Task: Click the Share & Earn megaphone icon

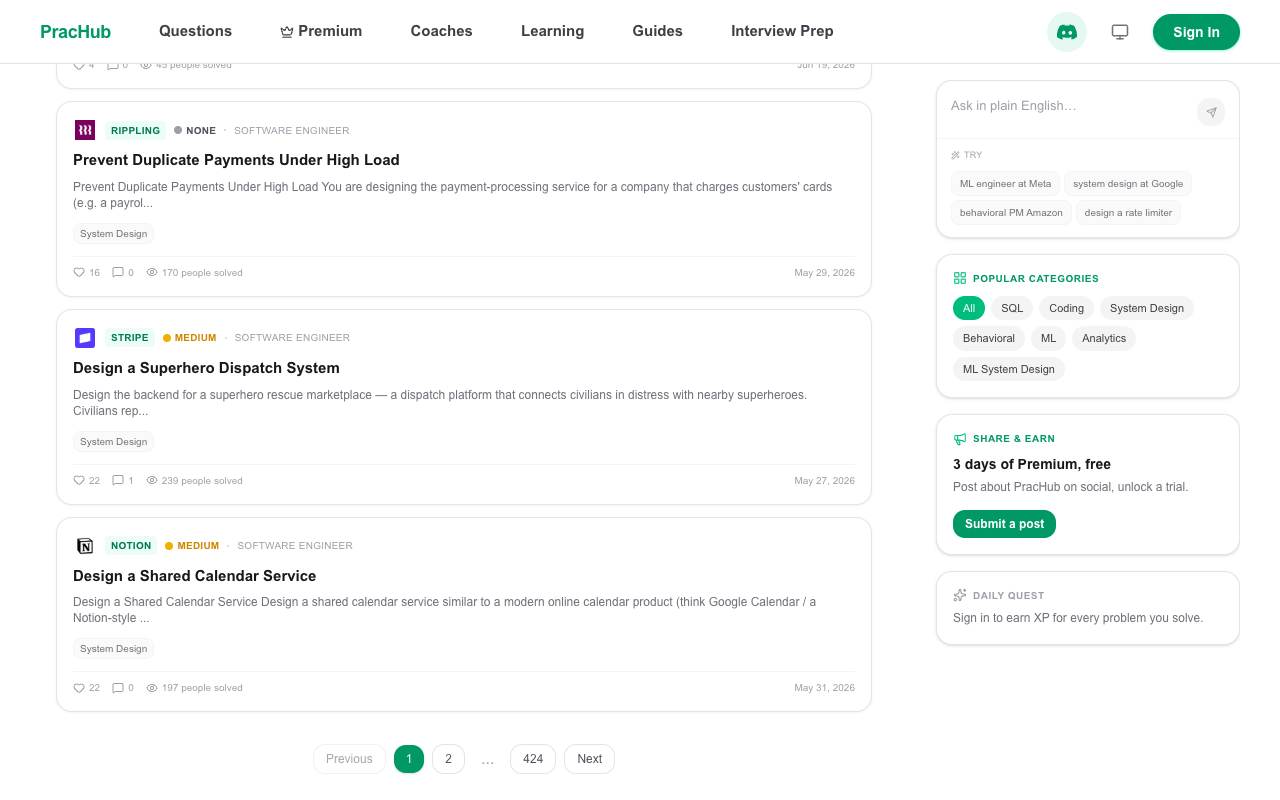Action: click(960, 439)
